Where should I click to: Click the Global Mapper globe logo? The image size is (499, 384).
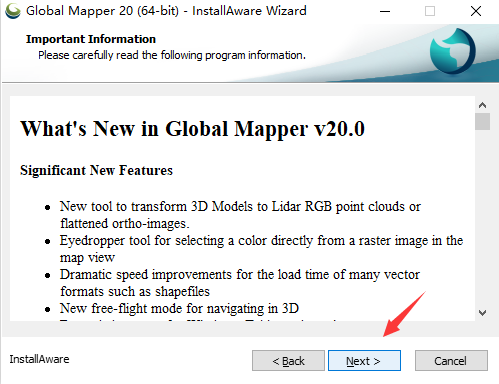tap(453, 51)
